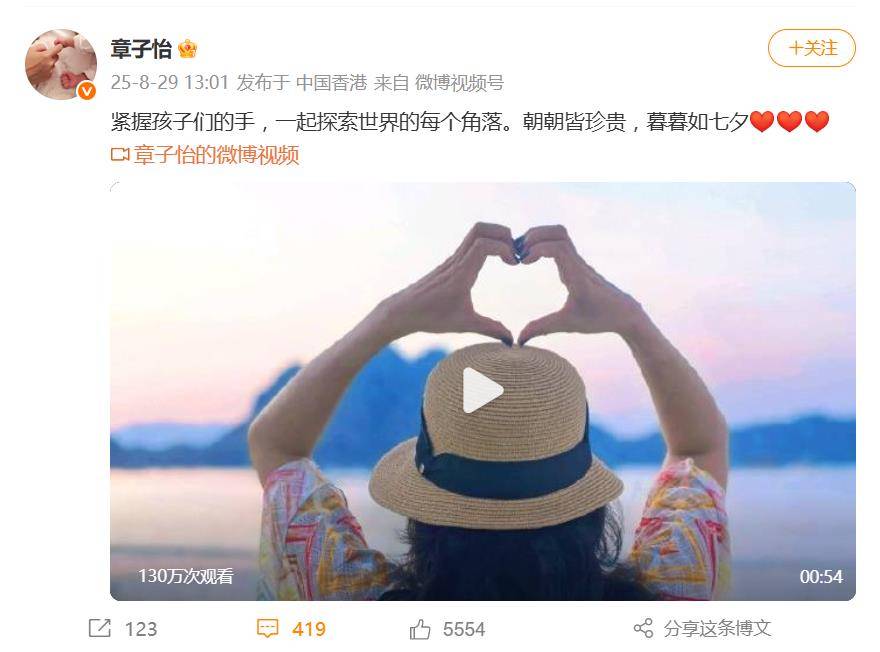Click the 00:54 video duration label
Image resolution: width=880 pixels, height=652 pixels.
tap(821, 576)
